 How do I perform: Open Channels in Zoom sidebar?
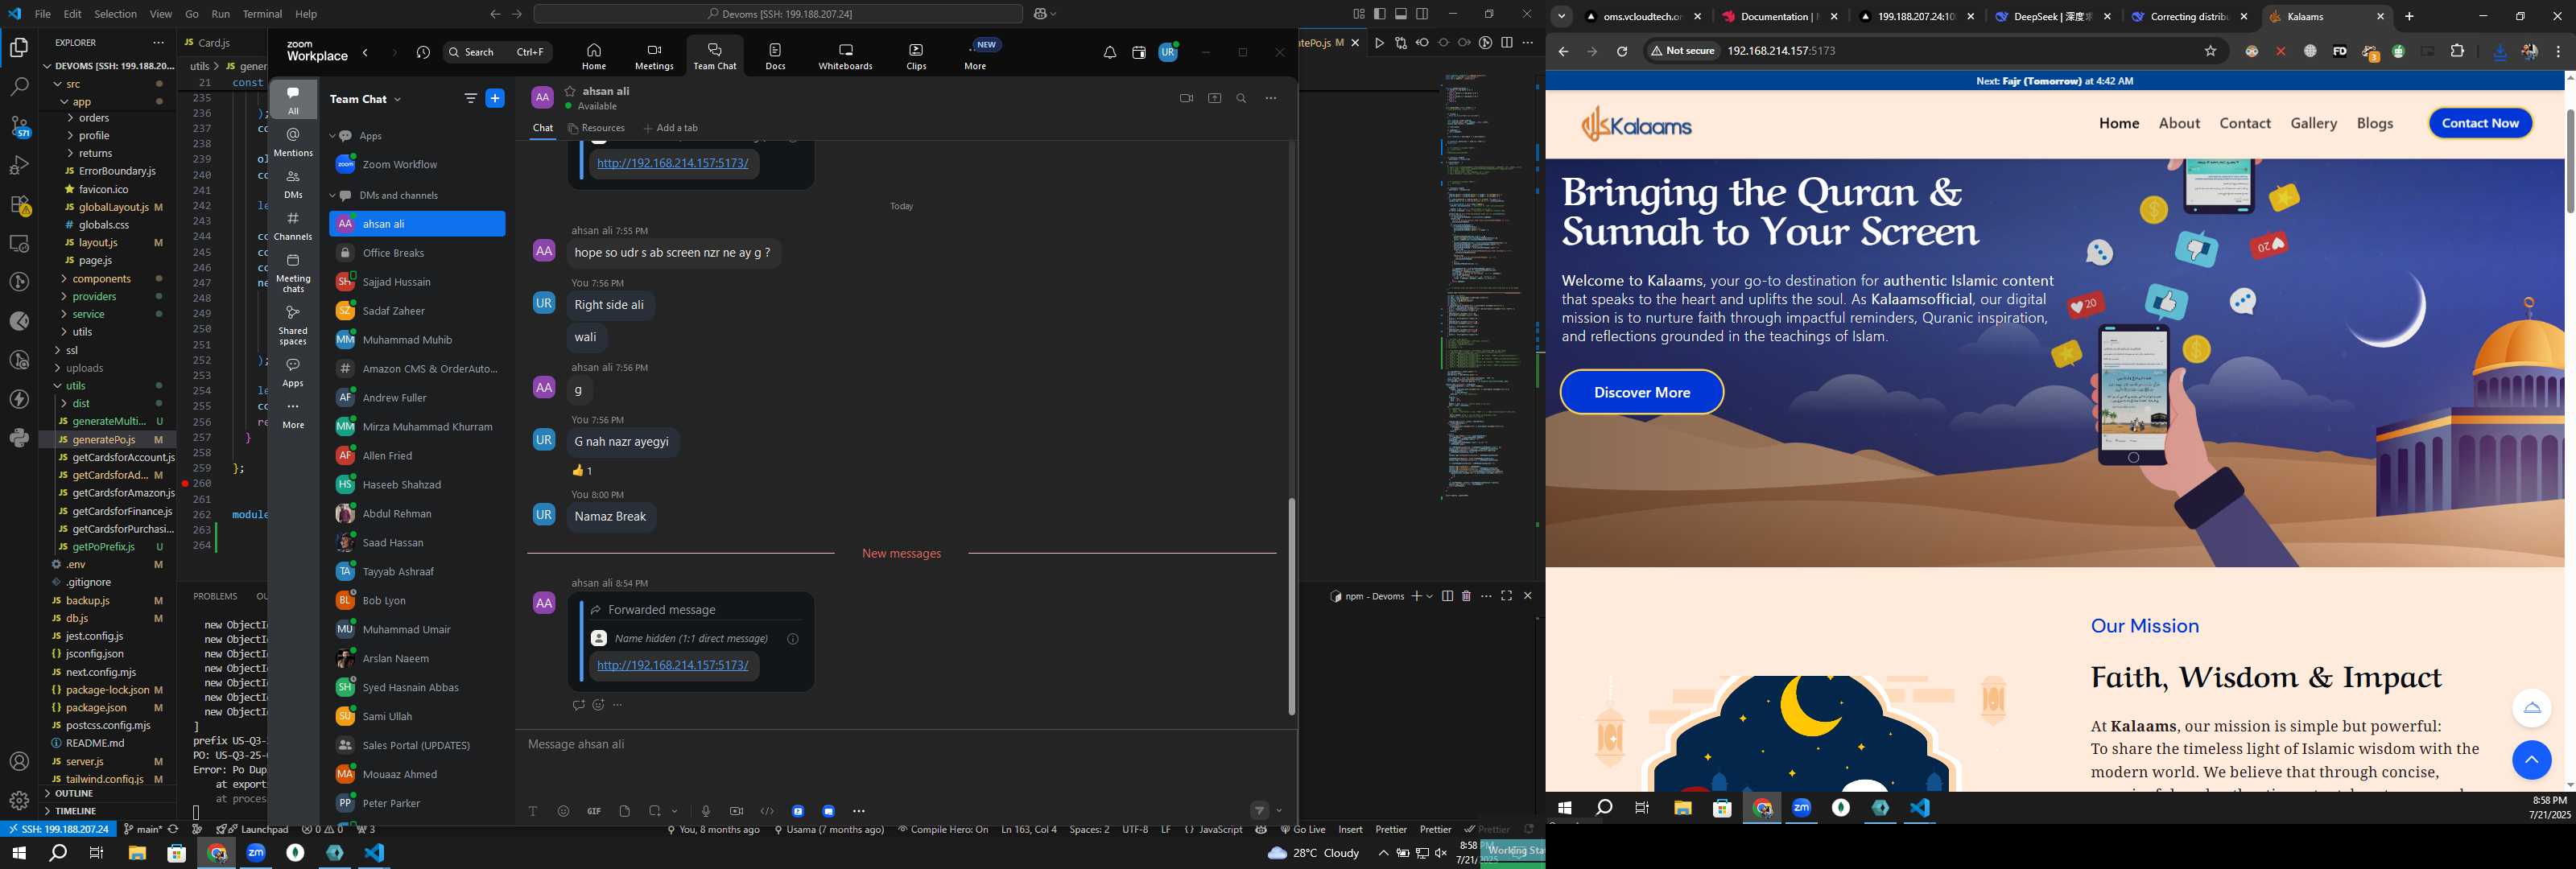[293, 225]
